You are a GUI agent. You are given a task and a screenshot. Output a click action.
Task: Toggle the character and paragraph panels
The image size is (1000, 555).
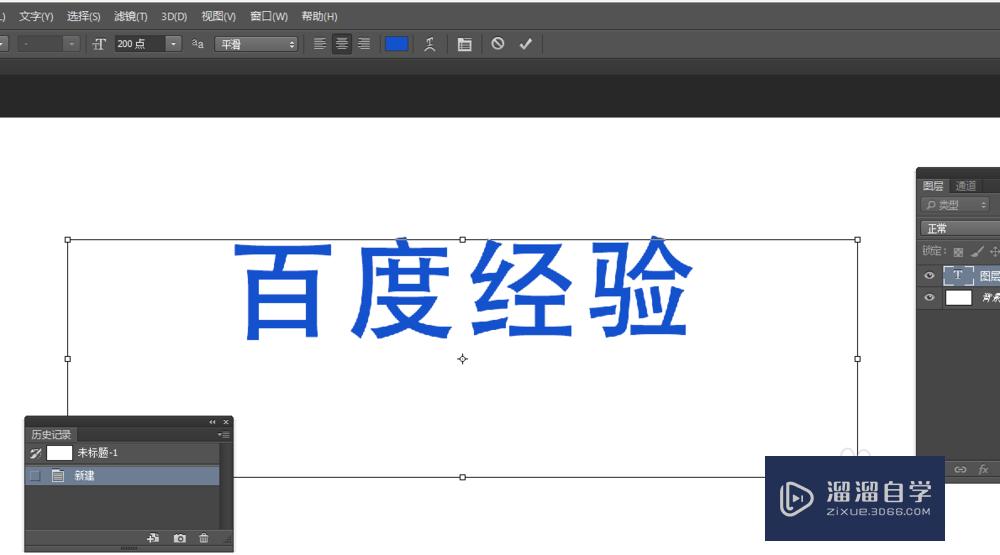(464, 44)
